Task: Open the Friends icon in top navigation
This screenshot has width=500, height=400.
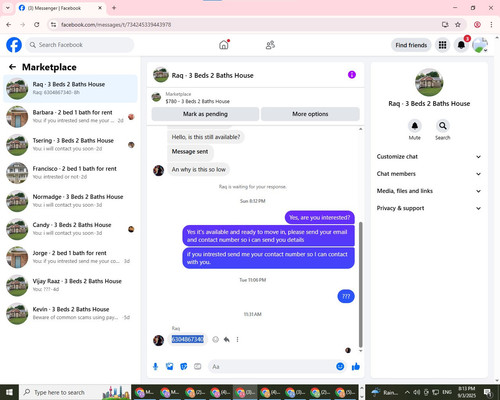Action: [270, 45]
